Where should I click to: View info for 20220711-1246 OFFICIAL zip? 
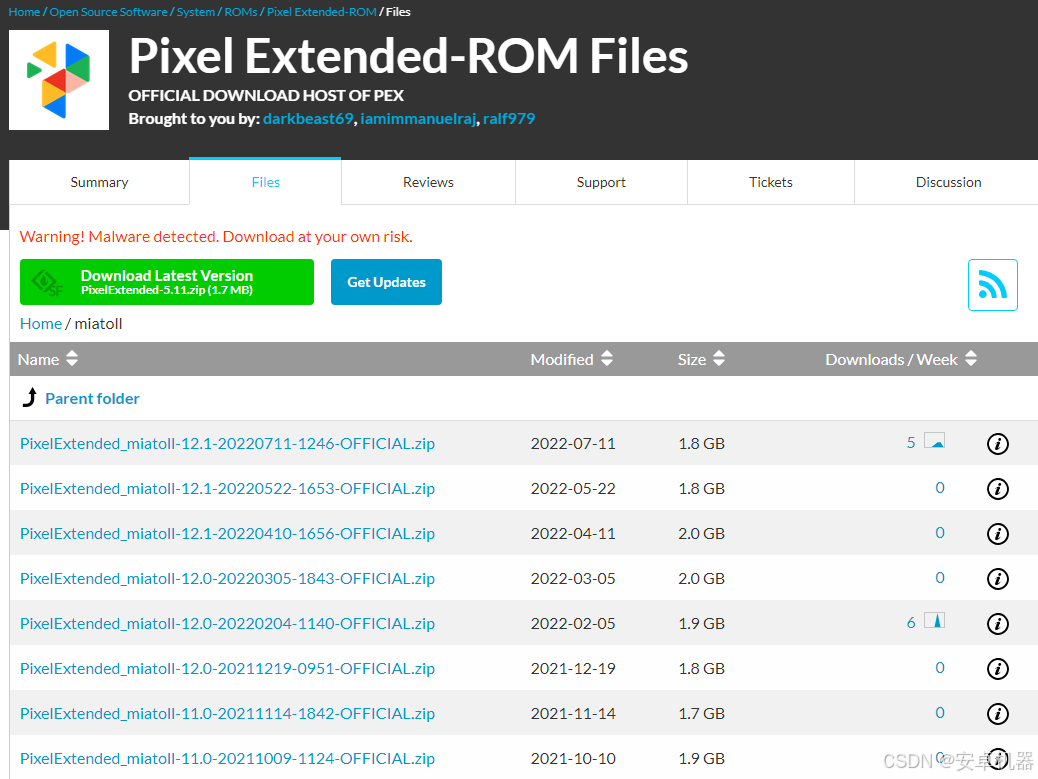998,443
